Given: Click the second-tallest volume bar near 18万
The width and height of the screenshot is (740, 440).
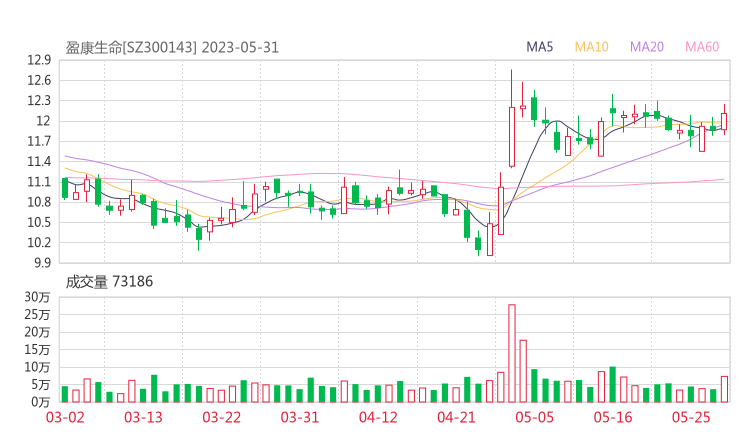Looking at the screenshot, I should (x=523, y=371).
